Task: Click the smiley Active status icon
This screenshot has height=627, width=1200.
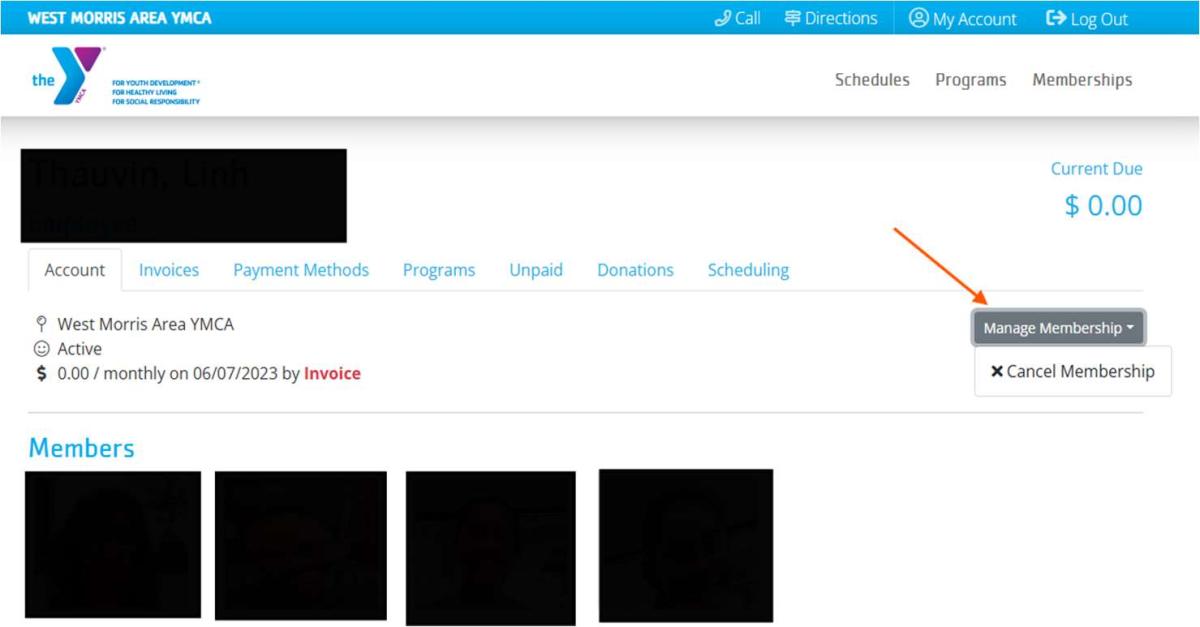Action: tap(41, 349)
